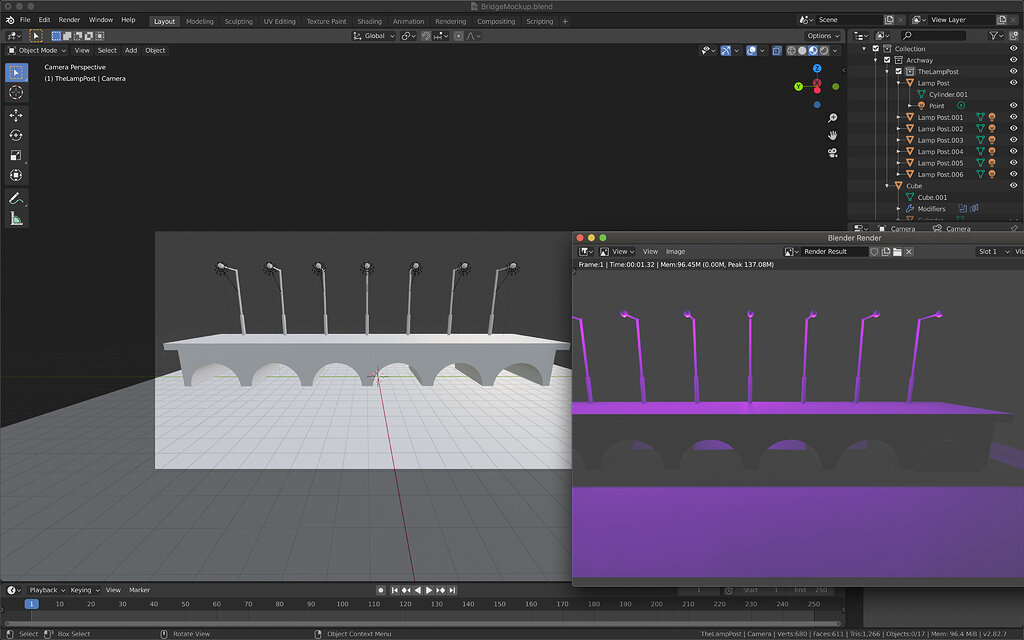Uncheck the Archway collection checkbox

[x=887, y=60]
